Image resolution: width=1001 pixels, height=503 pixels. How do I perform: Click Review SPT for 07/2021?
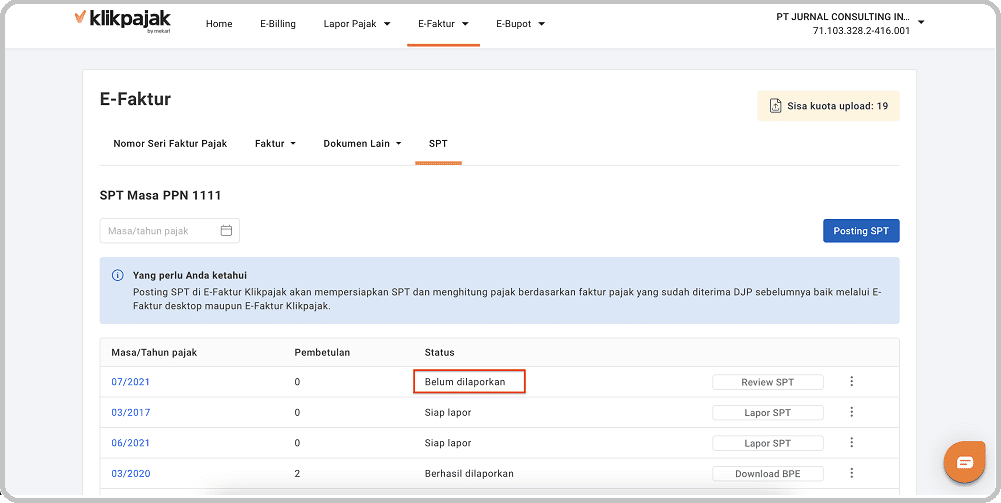click(767, 382)
